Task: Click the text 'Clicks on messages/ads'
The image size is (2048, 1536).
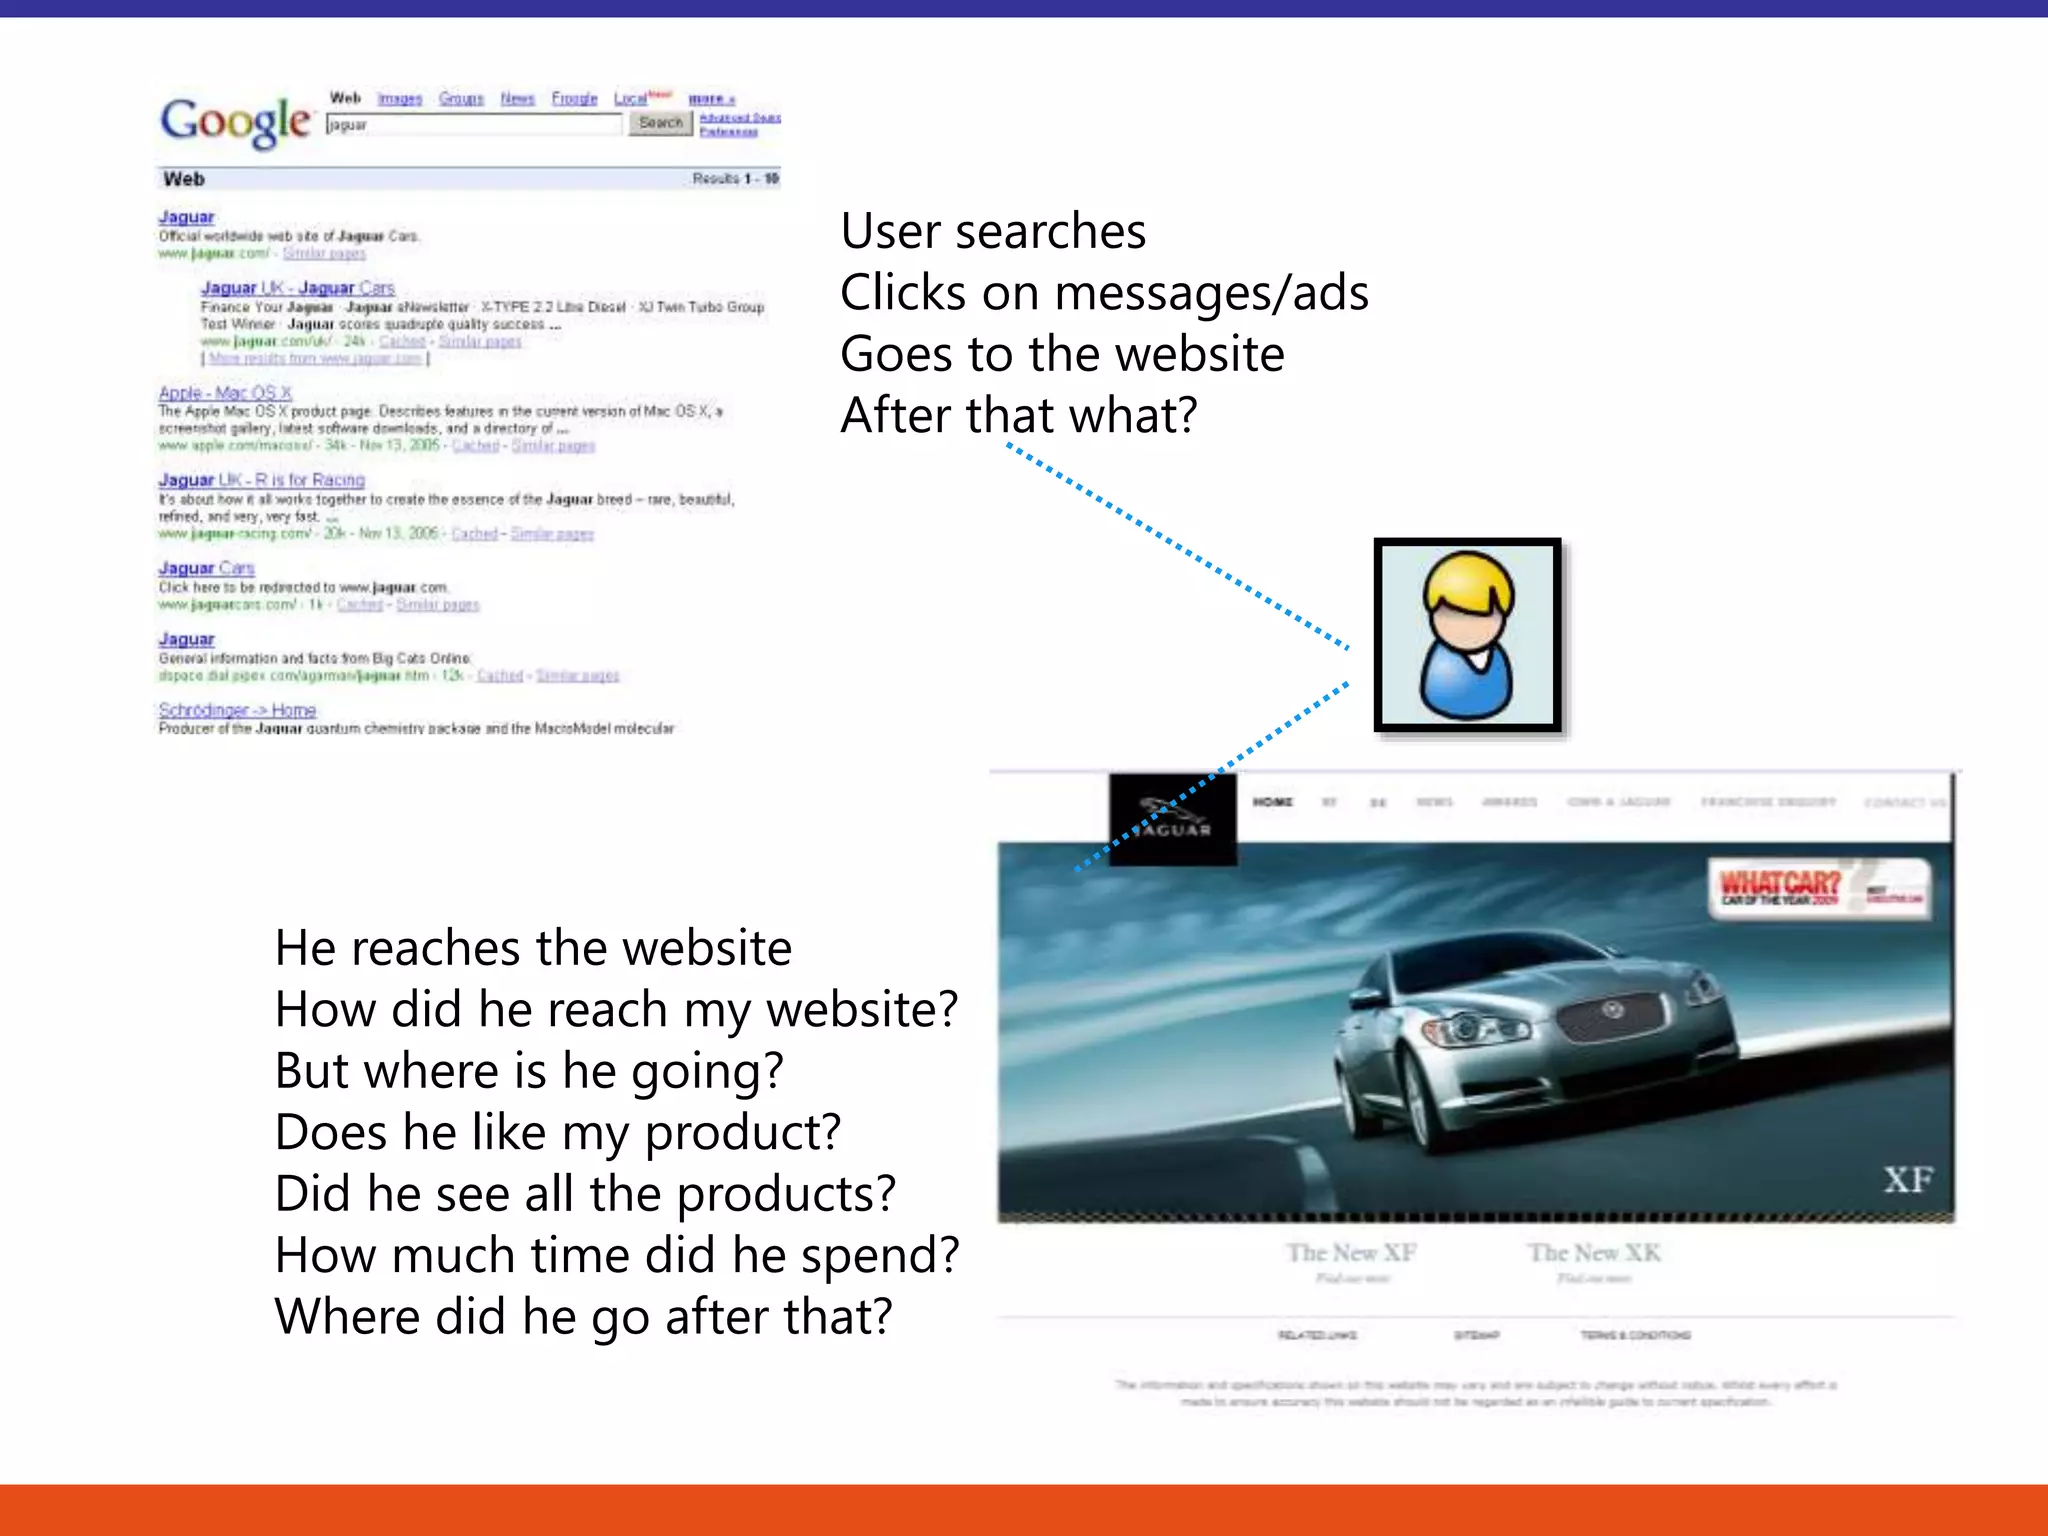Action: pyautogui.click(x=1105, y=293)
